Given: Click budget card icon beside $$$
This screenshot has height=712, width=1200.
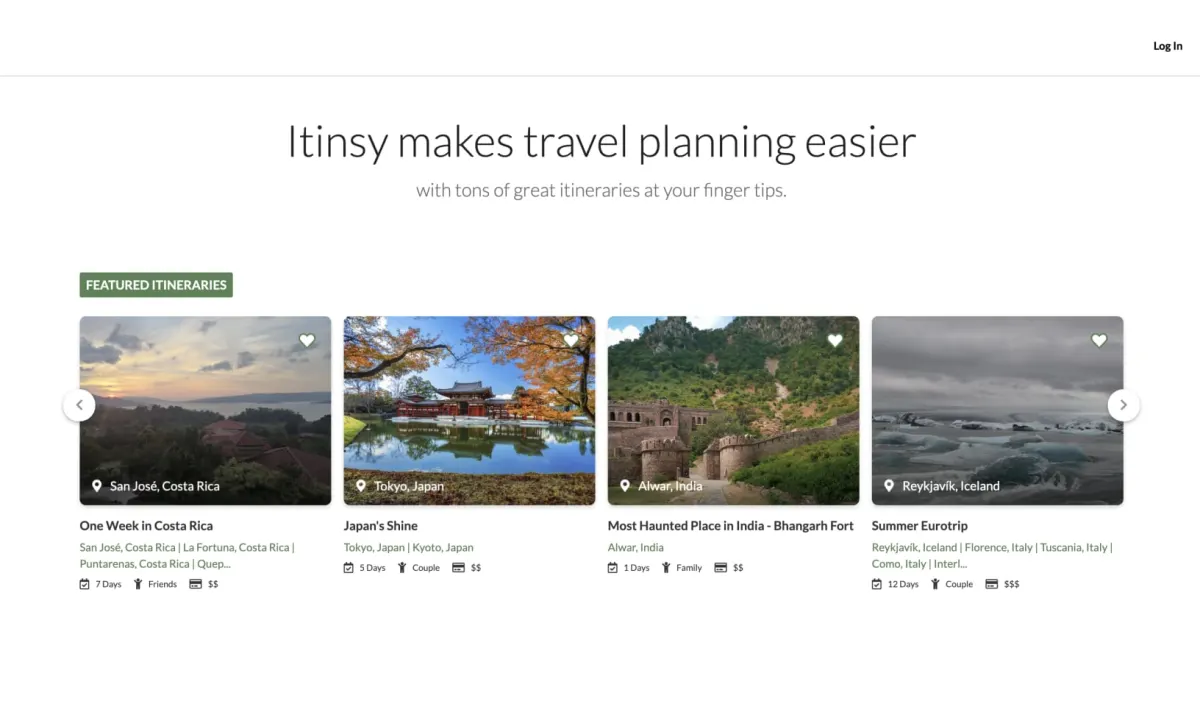Looking at the screenshot, I should click(x=991, y=584).
